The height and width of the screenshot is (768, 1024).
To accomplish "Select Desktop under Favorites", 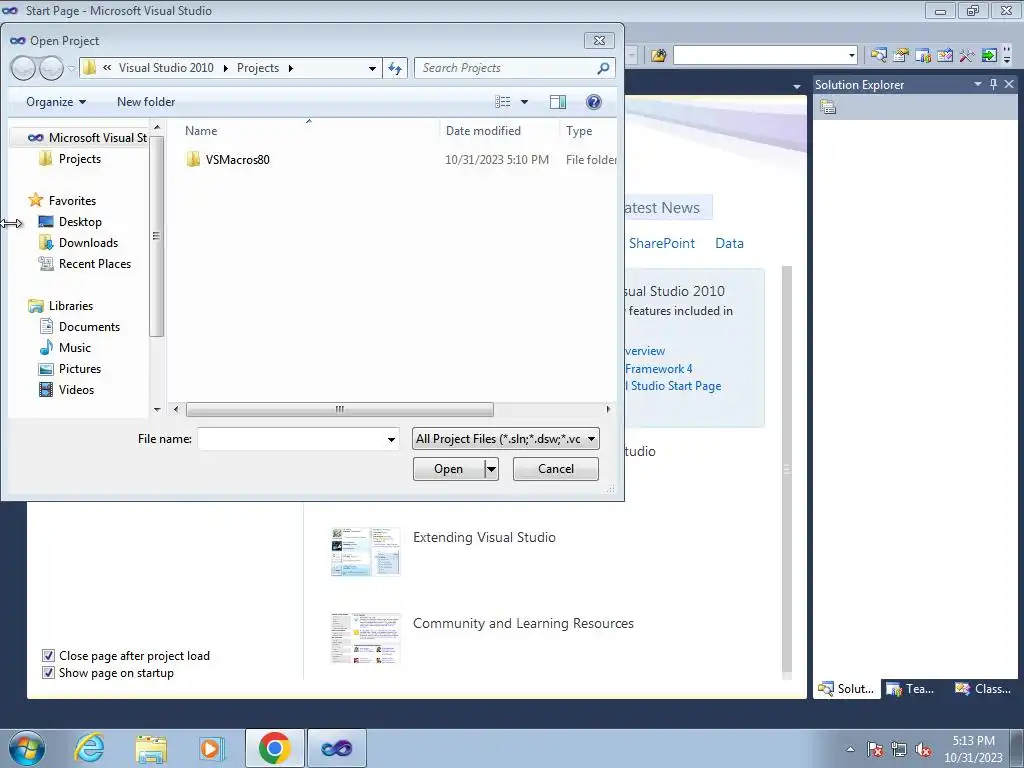I will [80, 222].
